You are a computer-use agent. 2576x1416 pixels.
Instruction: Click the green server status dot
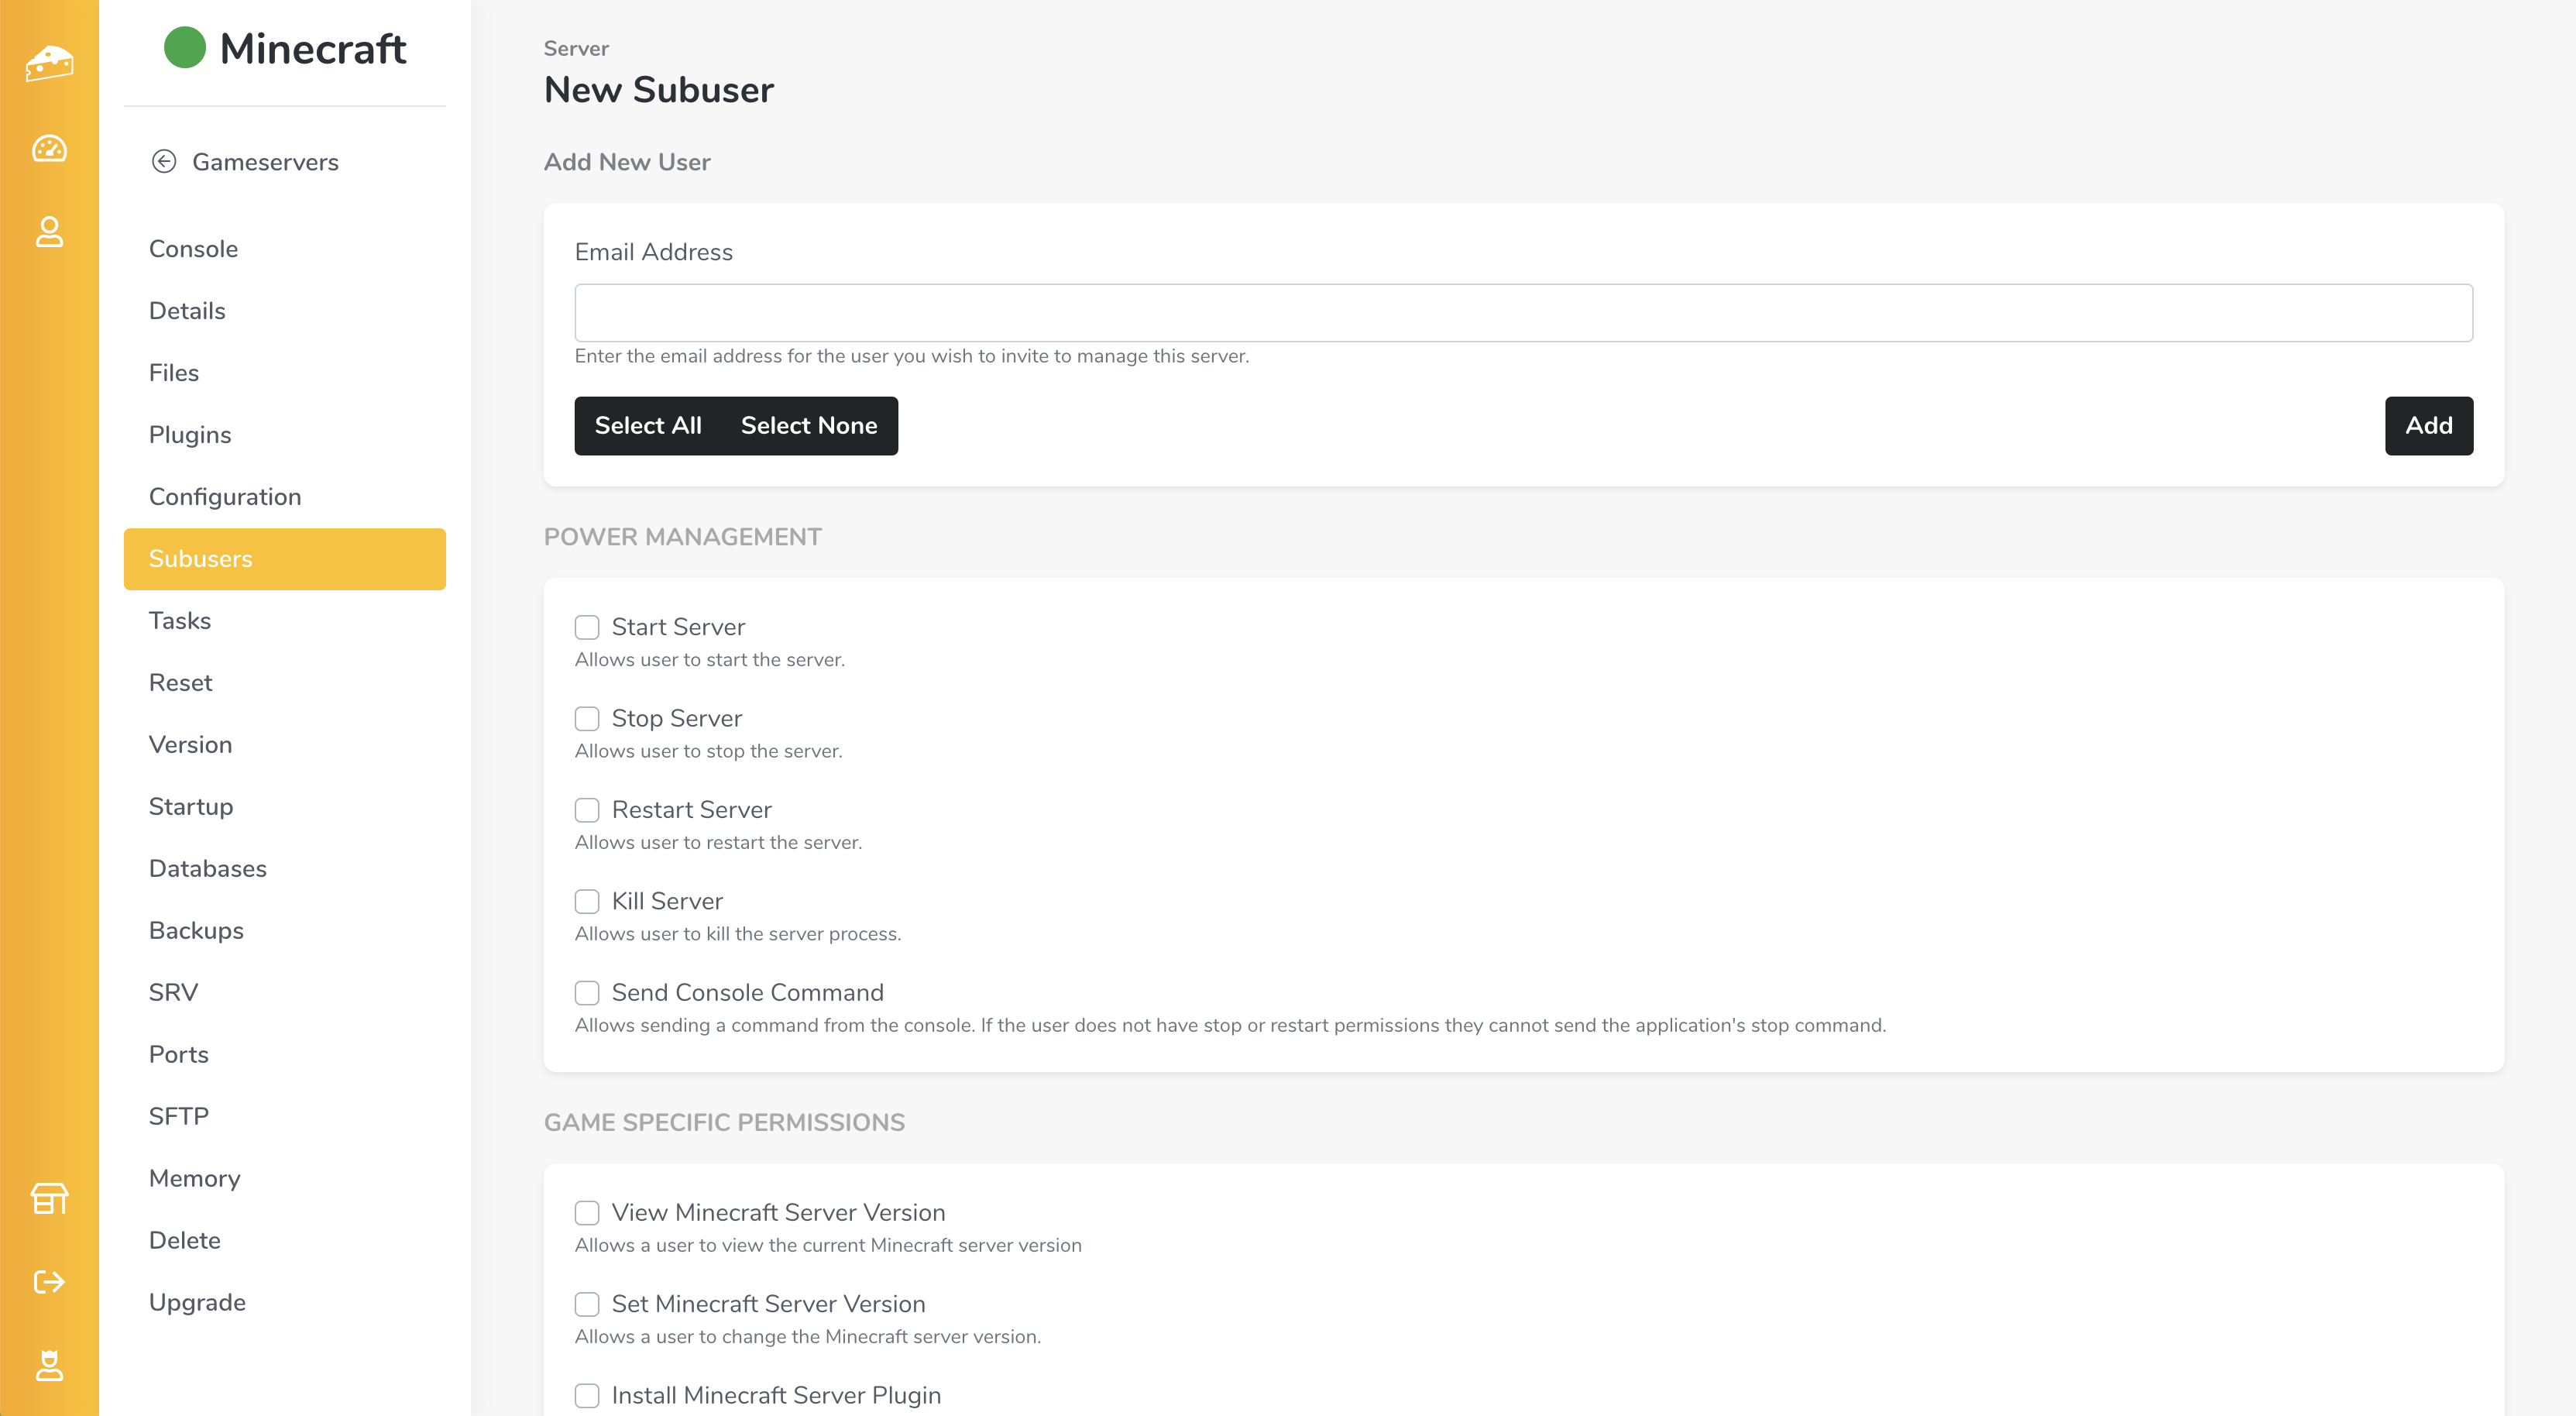[185, 48]
